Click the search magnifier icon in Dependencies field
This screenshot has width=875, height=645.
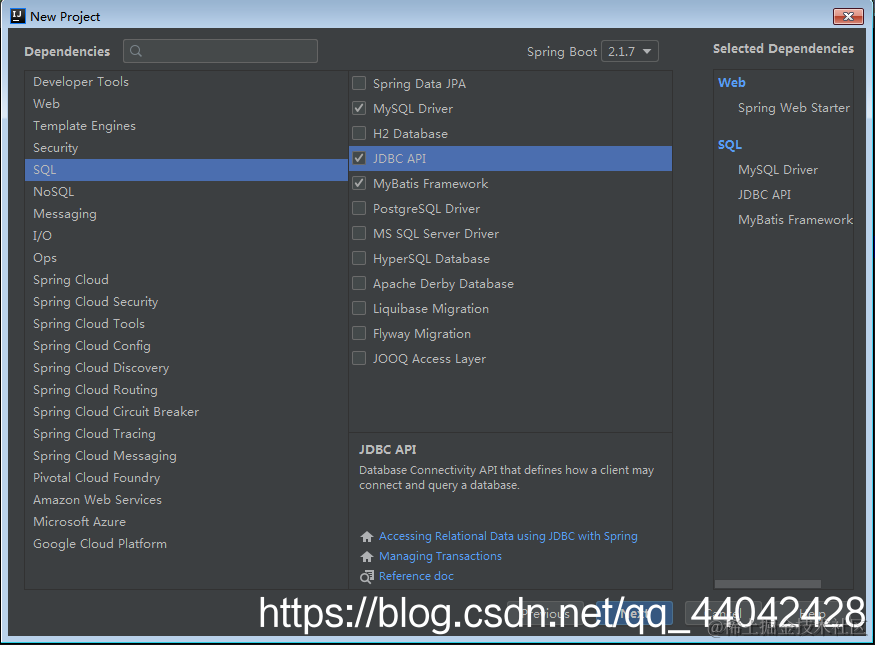(136, 51)
